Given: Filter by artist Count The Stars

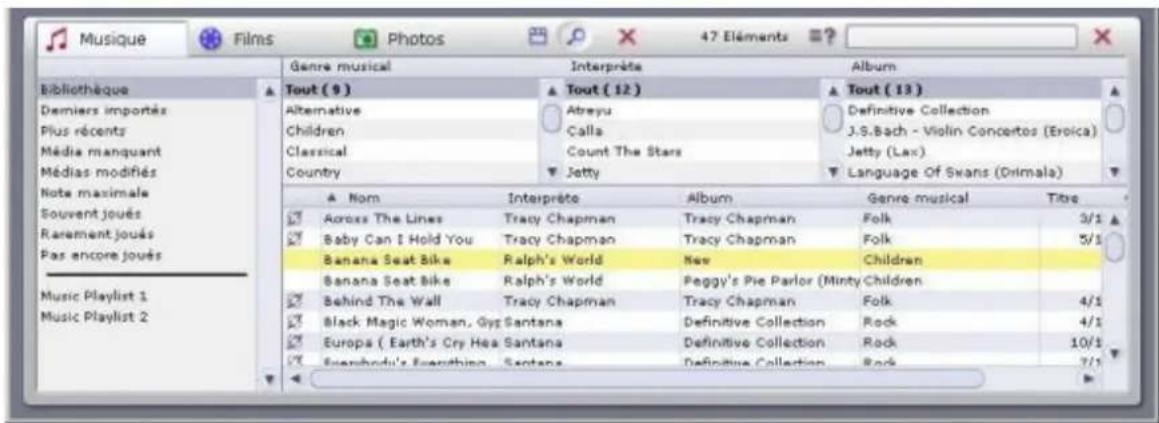Looking at the screenshot, I should tap(693, 152).
